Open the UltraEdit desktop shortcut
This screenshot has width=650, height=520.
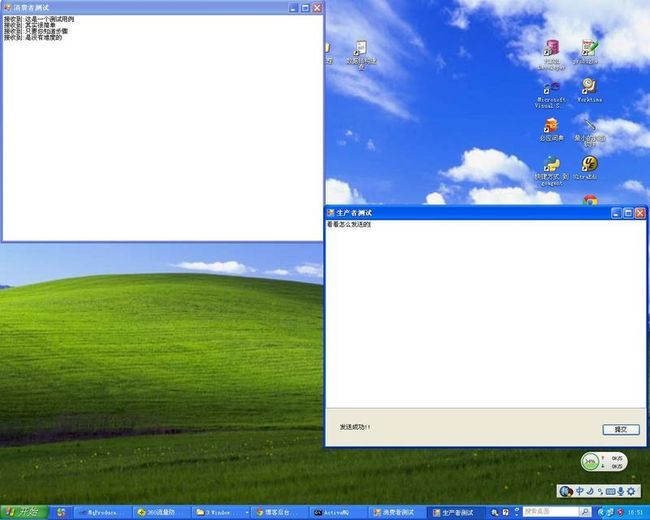(x=589, y=167)
